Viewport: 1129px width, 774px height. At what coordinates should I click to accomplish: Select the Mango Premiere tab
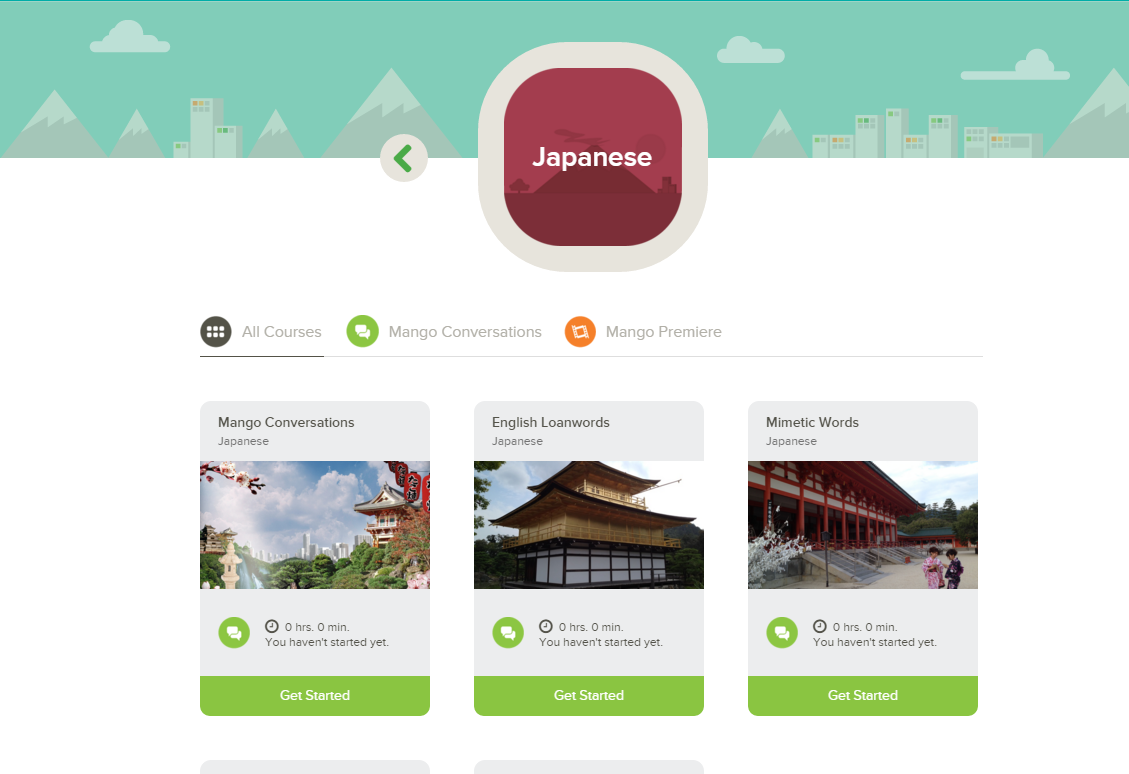coord(663,332)
